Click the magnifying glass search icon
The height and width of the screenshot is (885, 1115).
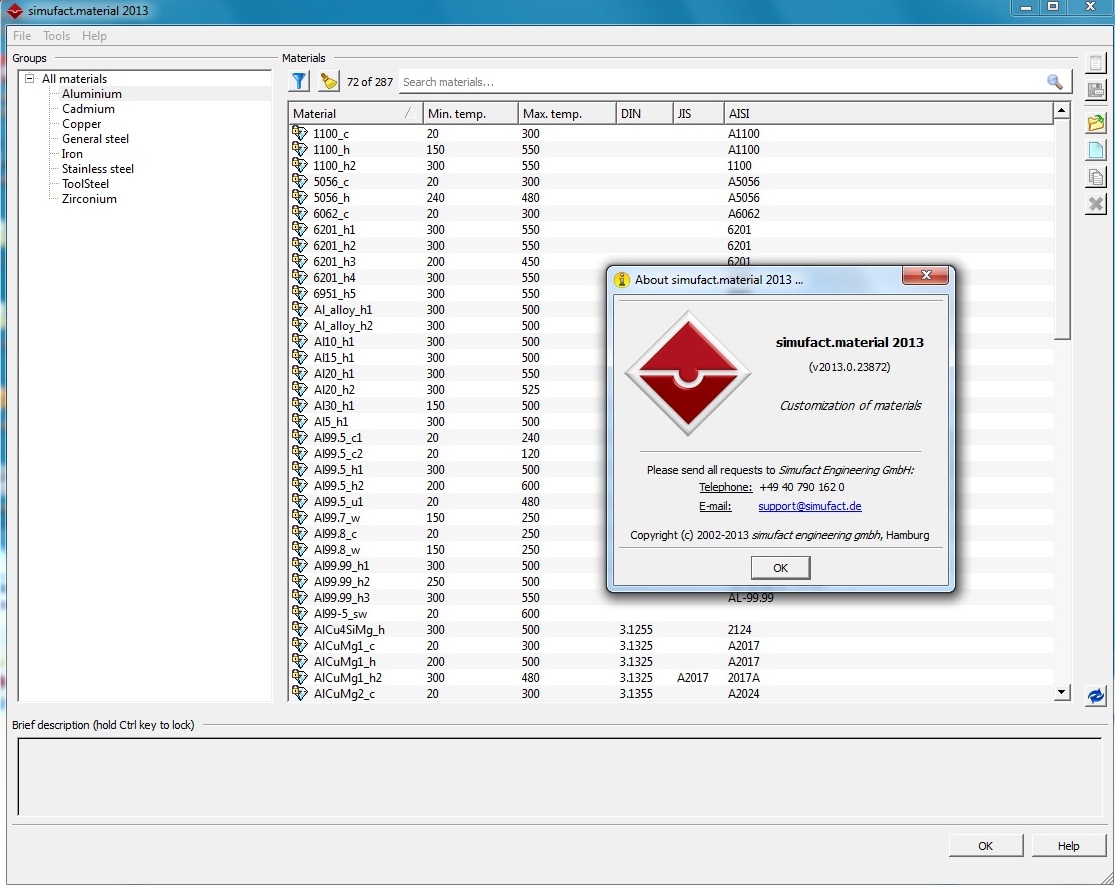(1055, 82)
